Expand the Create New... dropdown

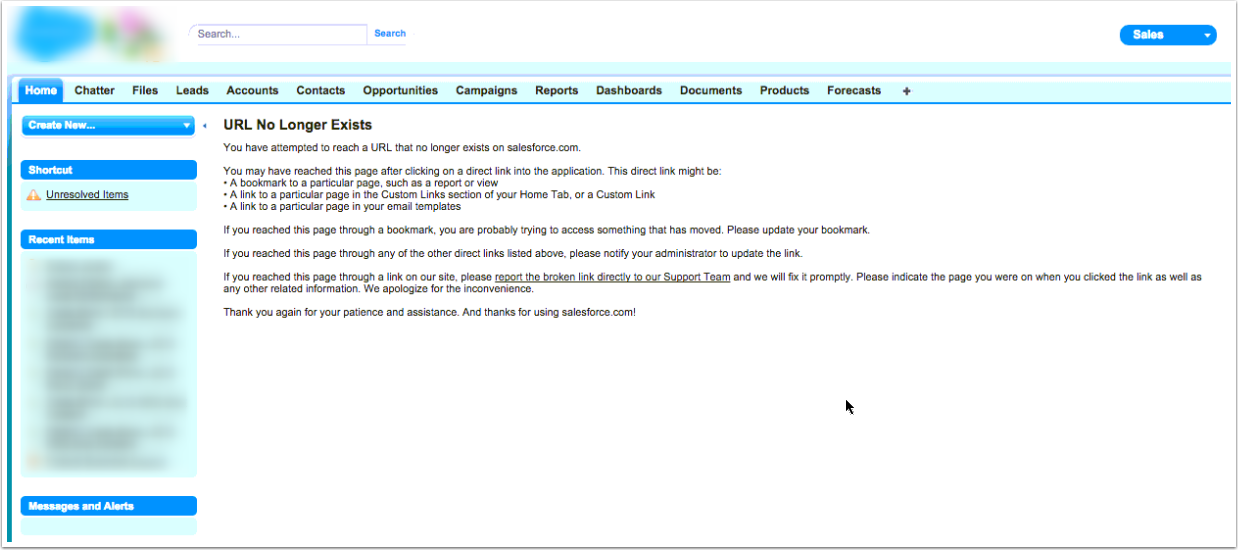click(109, 125)
